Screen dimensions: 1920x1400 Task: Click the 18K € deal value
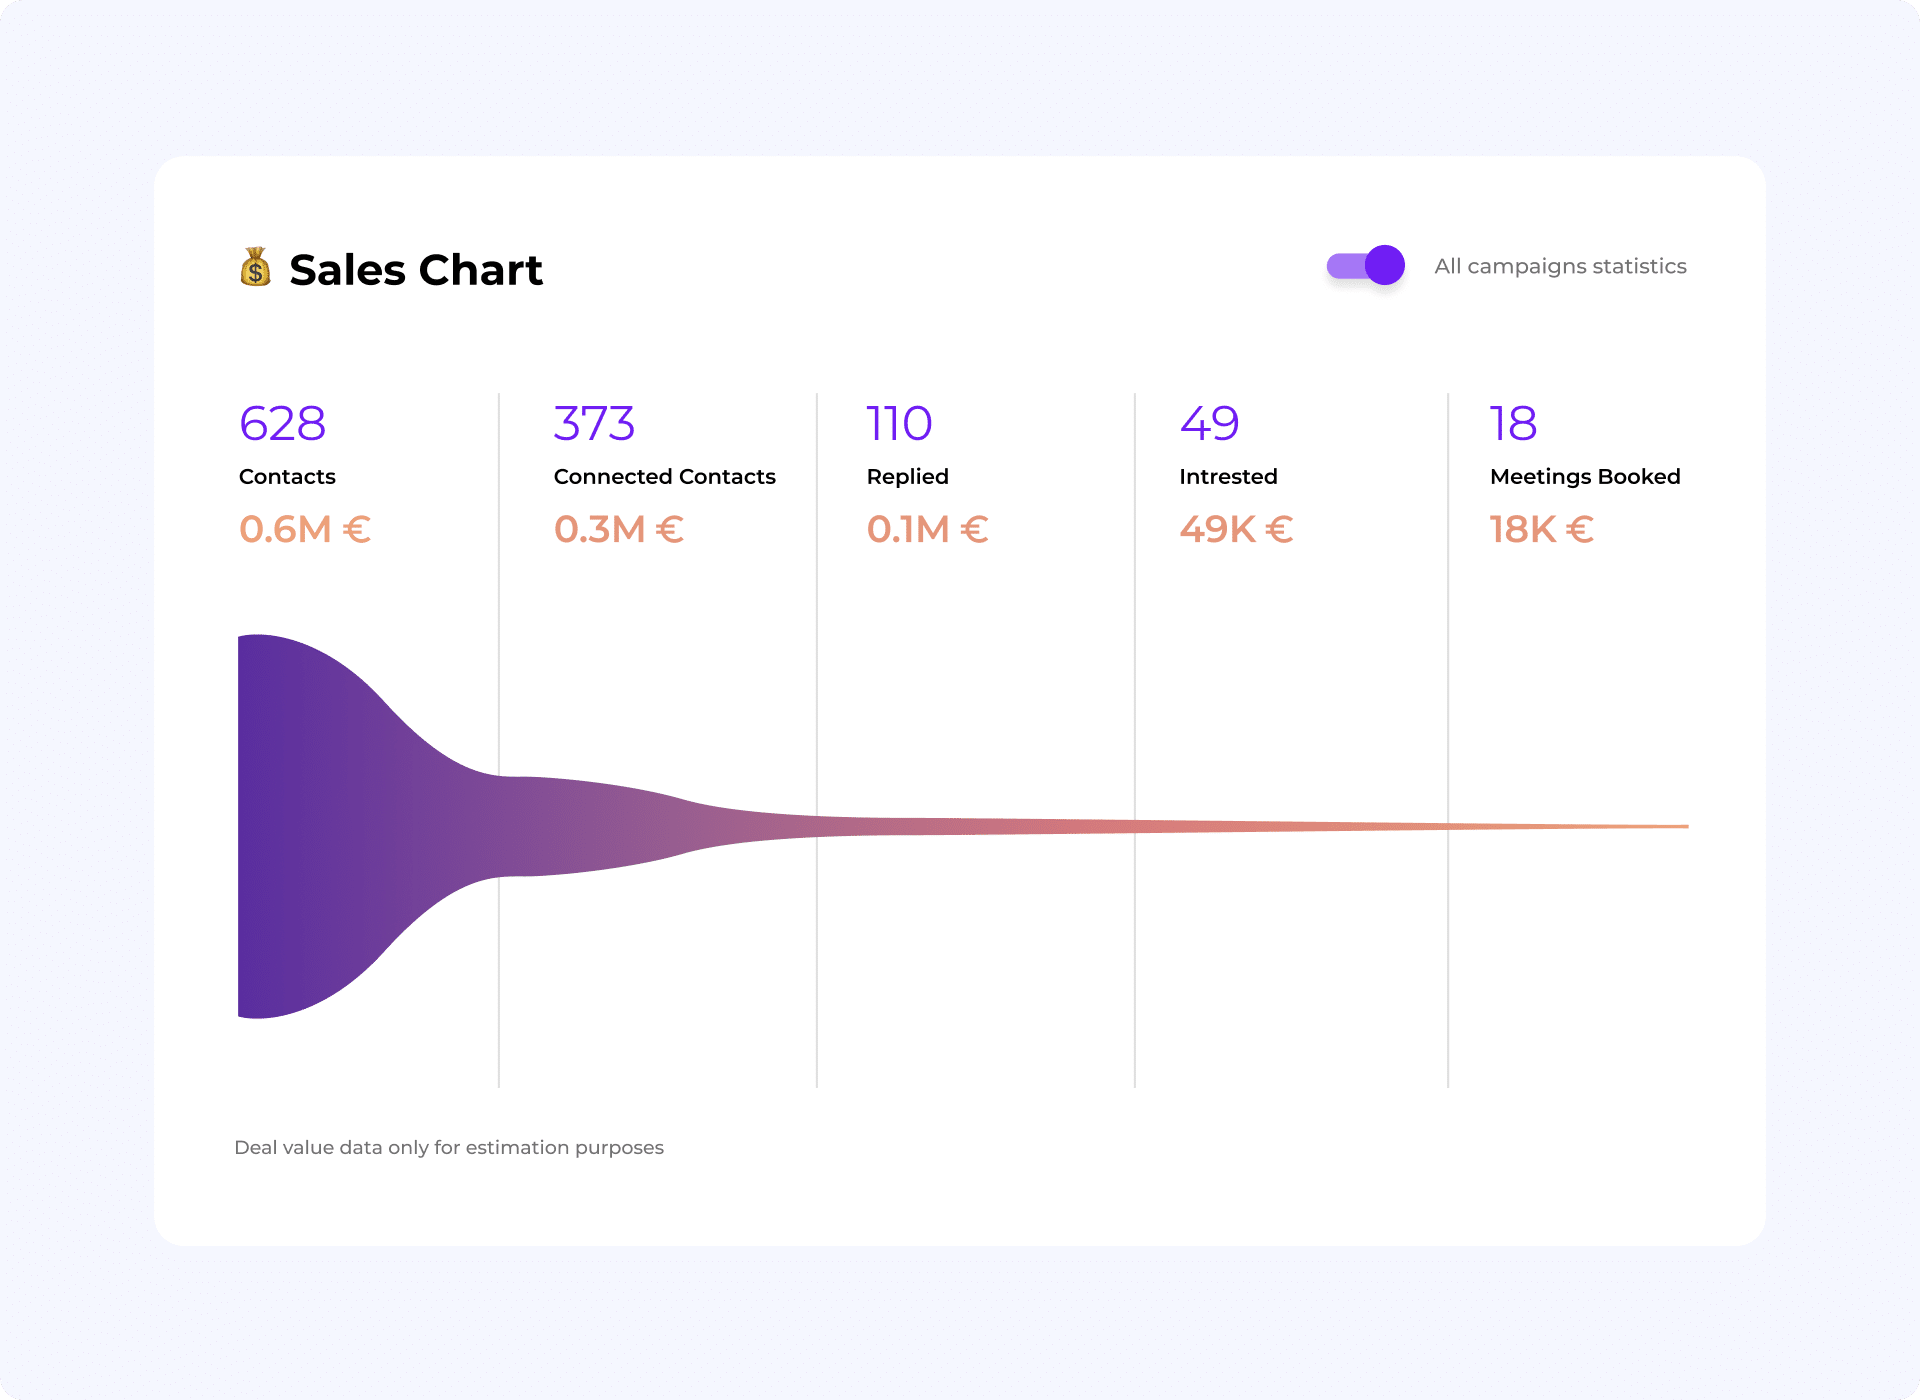pyautogui.click(x=1541, y=530)
